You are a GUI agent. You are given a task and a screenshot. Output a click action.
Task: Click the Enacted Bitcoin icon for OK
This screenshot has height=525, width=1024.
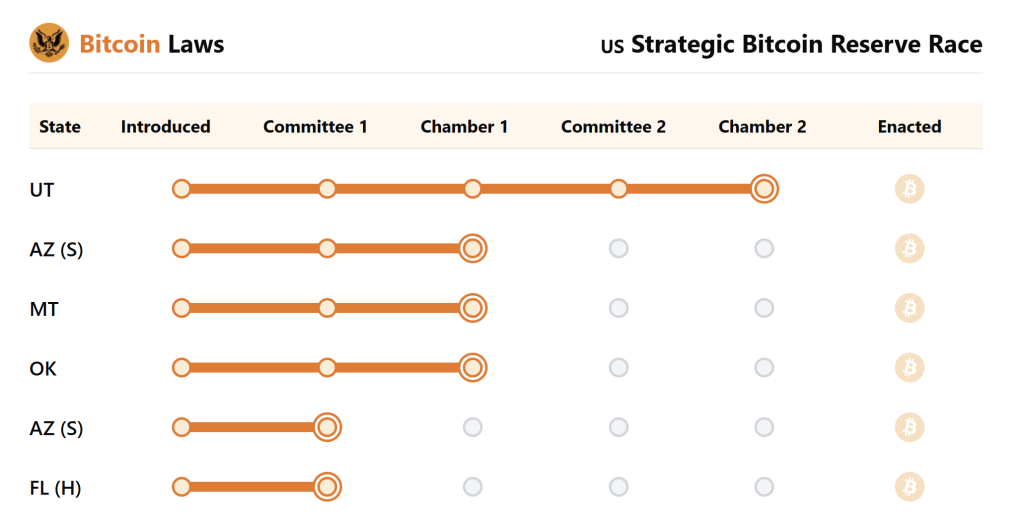[909, 368]
